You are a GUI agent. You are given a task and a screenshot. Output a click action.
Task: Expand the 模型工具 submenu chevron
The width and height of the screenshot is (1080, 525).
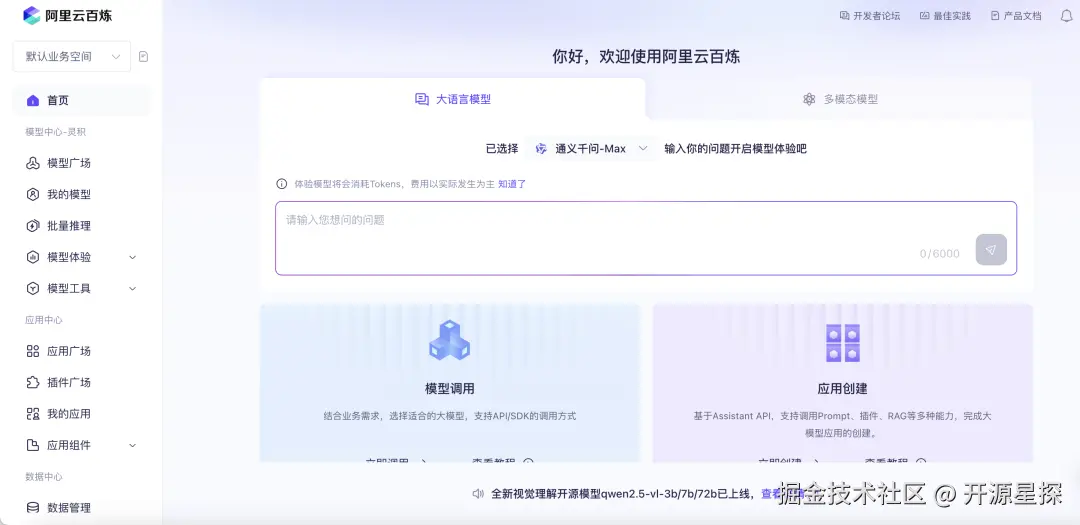(x=133, y=289)
